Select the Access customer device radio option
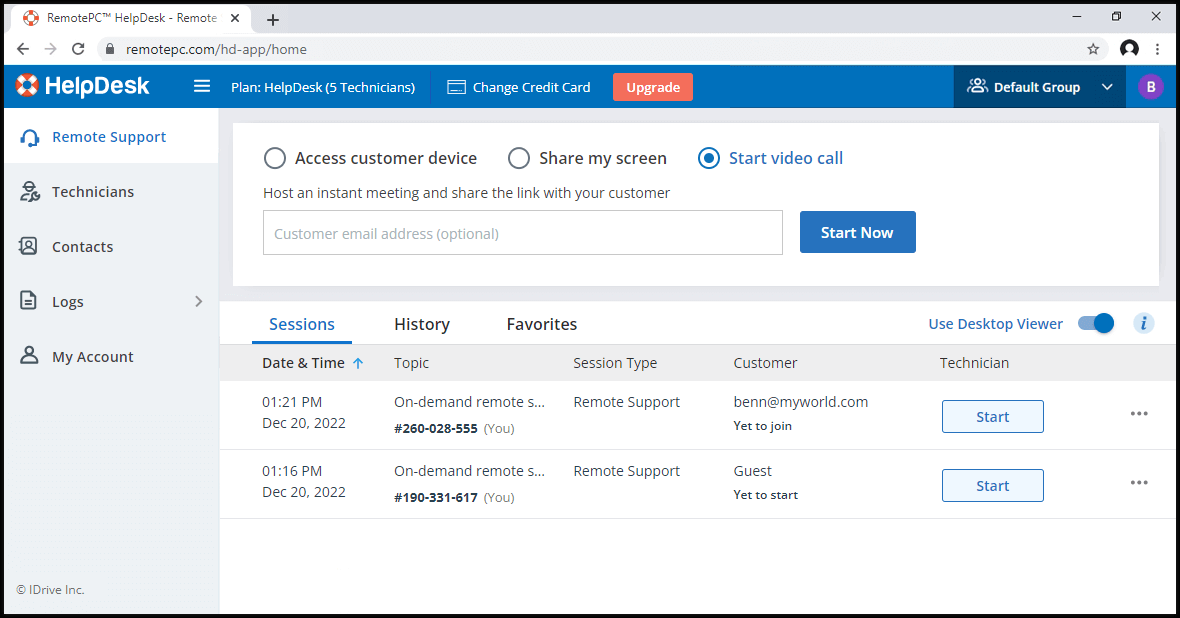 point(274,158)
